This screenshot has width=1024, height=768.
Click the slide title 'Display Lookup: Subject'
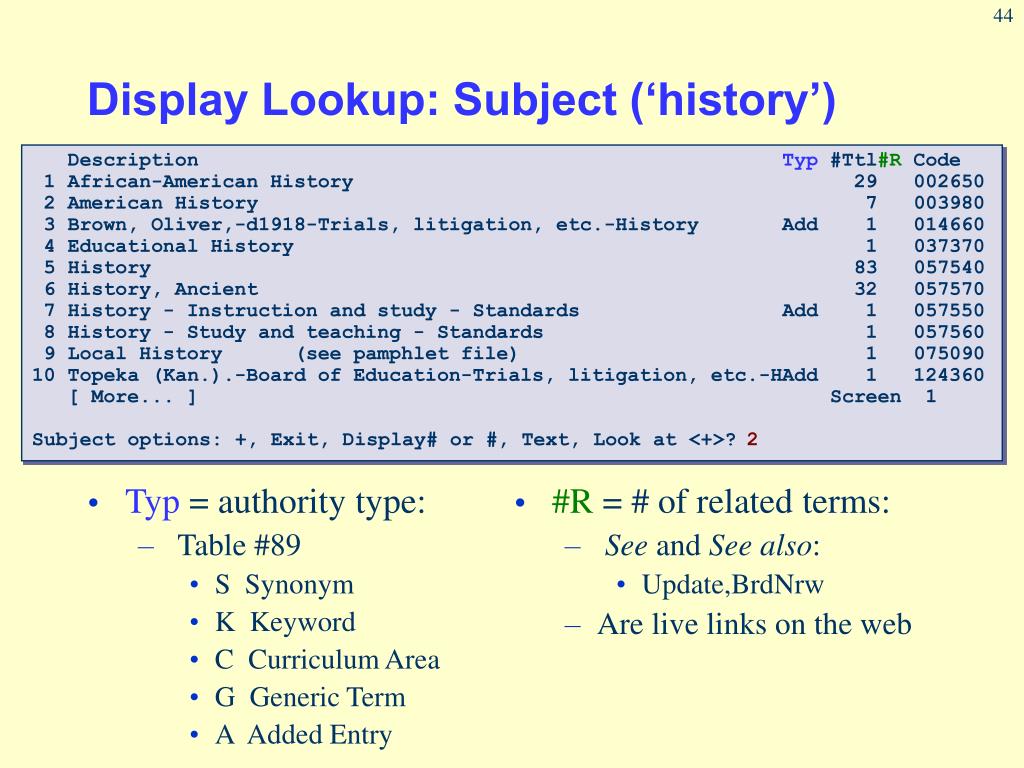click(461, 101)
